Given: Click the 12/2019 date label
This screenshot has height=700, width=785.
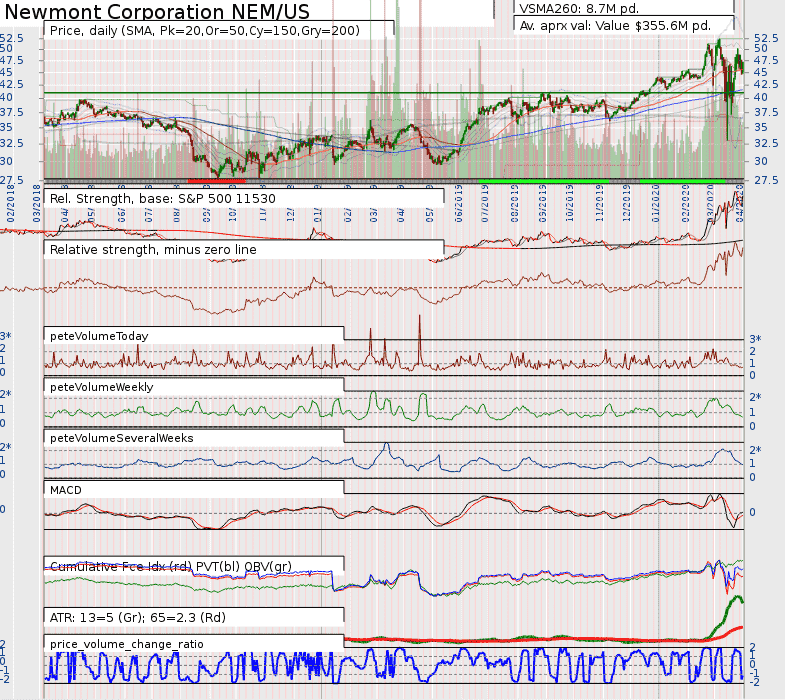Looking at the screenshot, I should (x=626, y=203).
